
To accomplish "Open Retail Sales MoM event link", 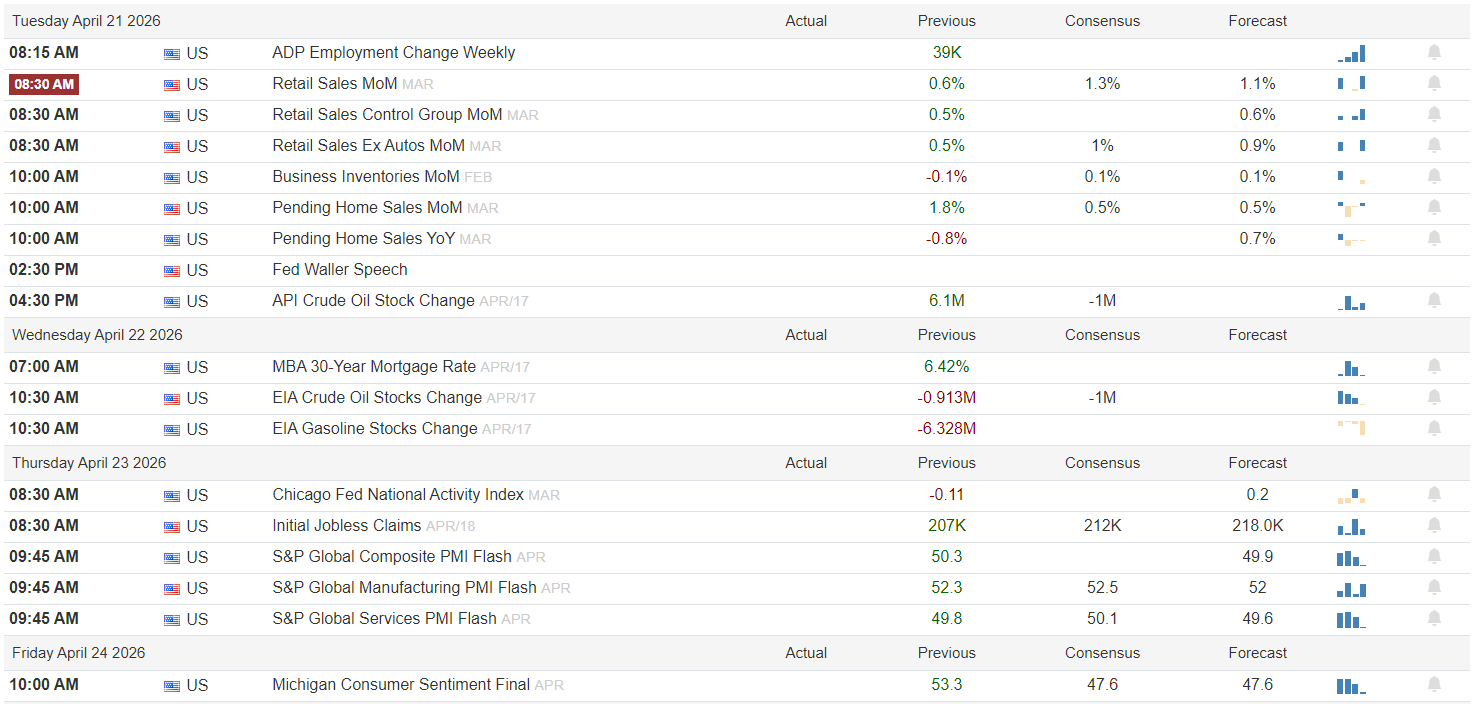I will [x=335, y=83].
